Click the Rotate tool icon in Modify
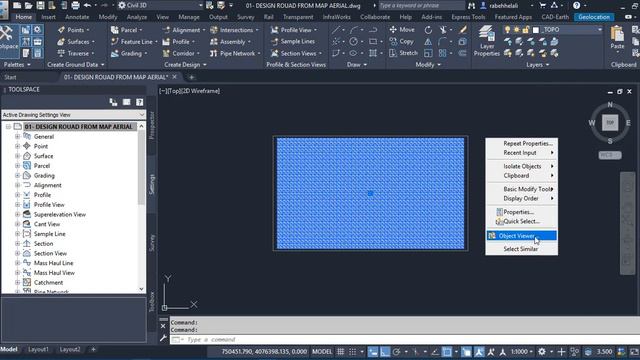Screen dimensions: 640x360 pos(428,30)
